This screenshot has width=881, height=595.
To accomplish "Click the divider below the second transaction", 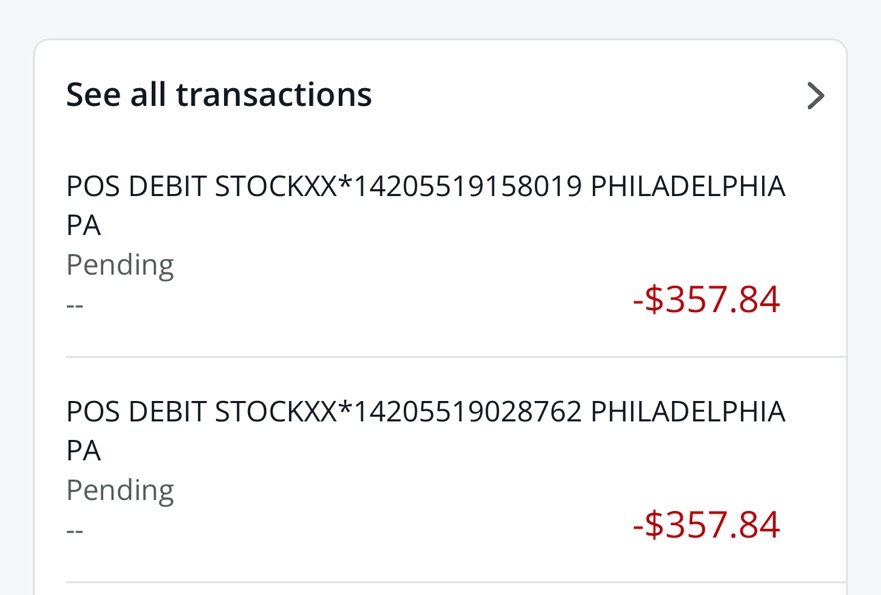I will point(455,582).
